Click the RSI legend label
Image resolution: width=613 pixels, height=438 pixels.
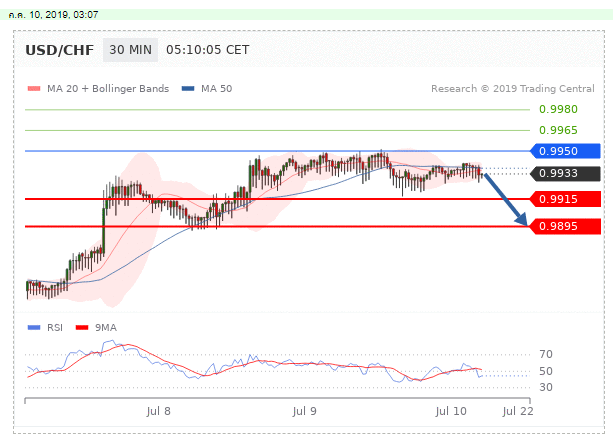[x=55, y=328]
